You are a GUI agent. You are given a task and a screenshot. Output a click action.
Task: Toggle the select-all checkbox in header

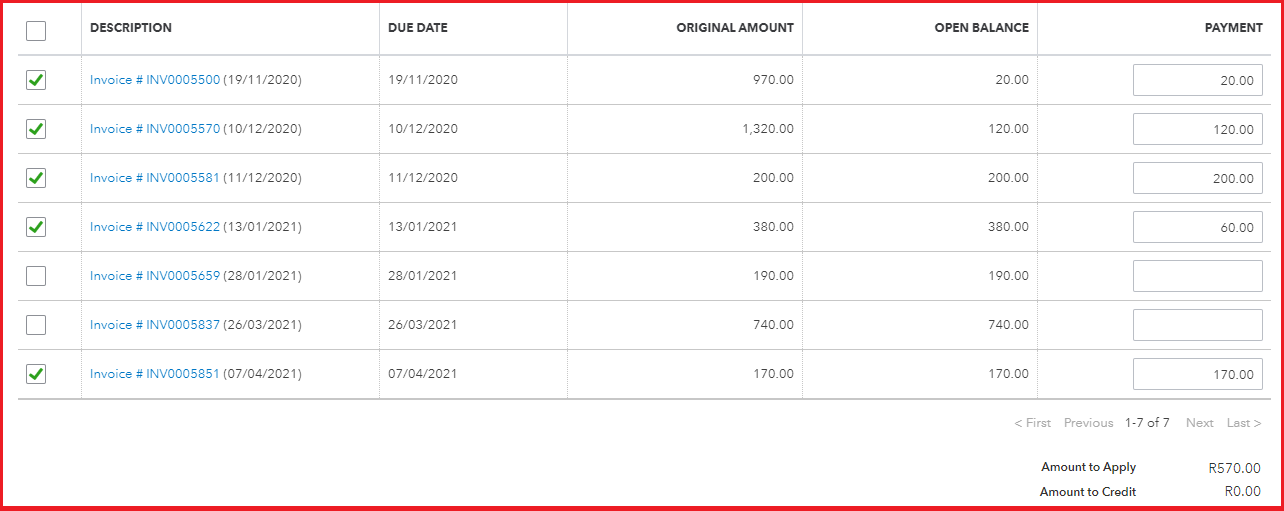tap(36, 31)
